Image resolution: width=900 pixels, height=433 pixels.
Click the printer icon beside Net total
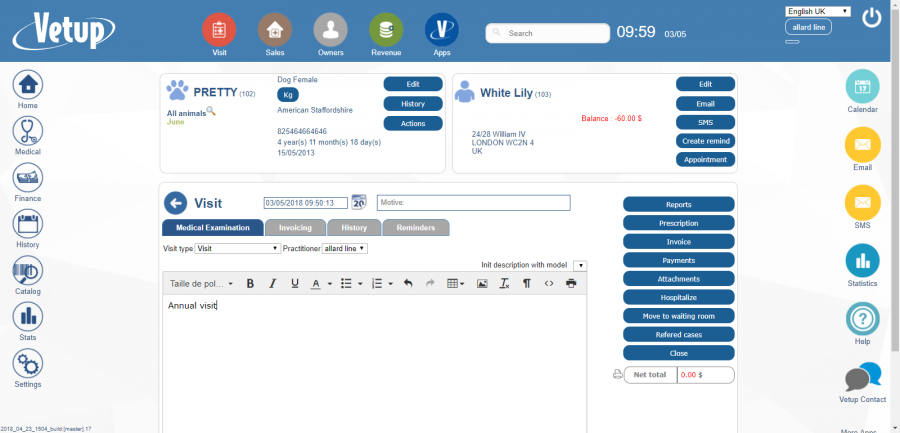(x=618, y=374)
